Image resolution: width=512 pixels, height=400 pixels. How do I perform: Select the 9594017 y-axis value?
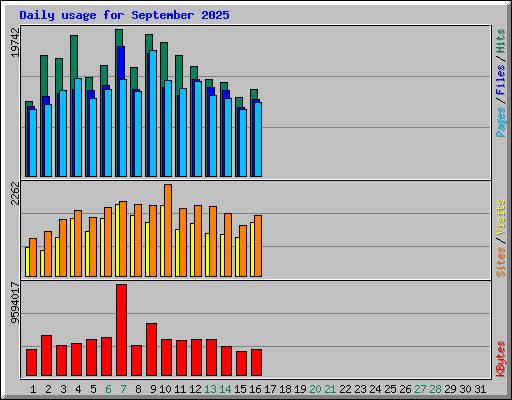[x=15, y=303]
